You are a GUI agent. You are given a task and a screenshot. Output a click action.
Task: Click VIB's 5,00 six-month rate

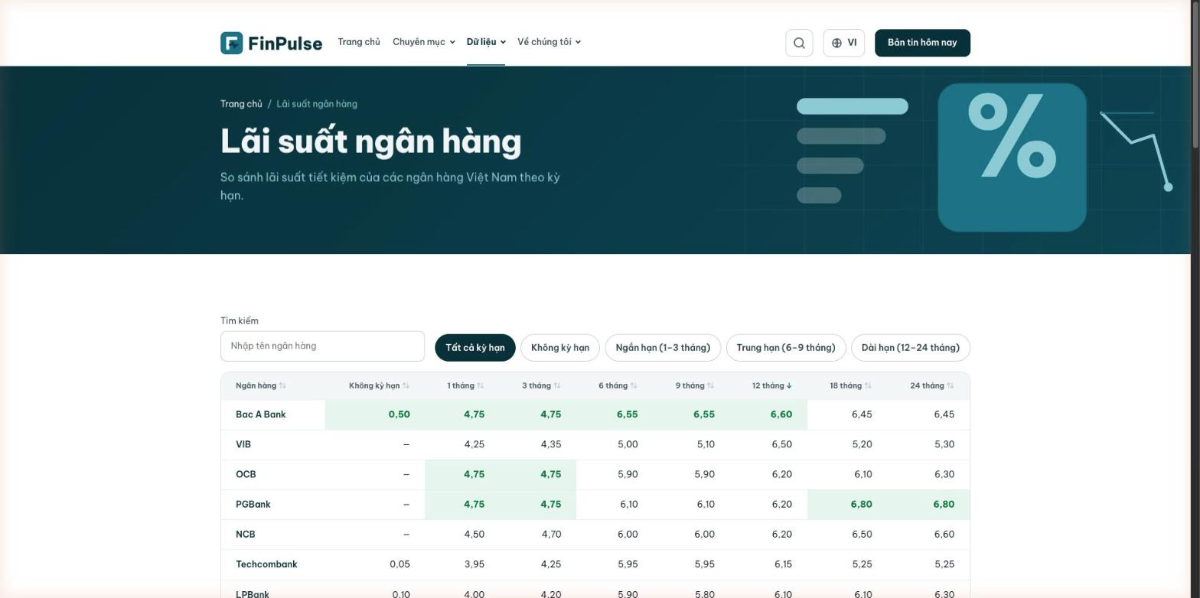pyautogui.click(x=627, y=444)
